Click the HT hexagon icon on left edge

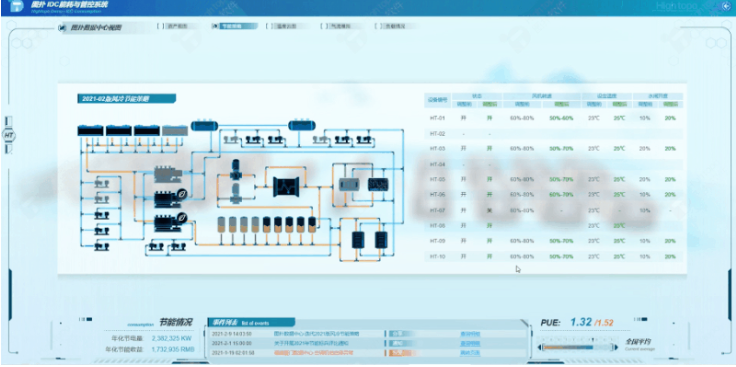(8, 136)
